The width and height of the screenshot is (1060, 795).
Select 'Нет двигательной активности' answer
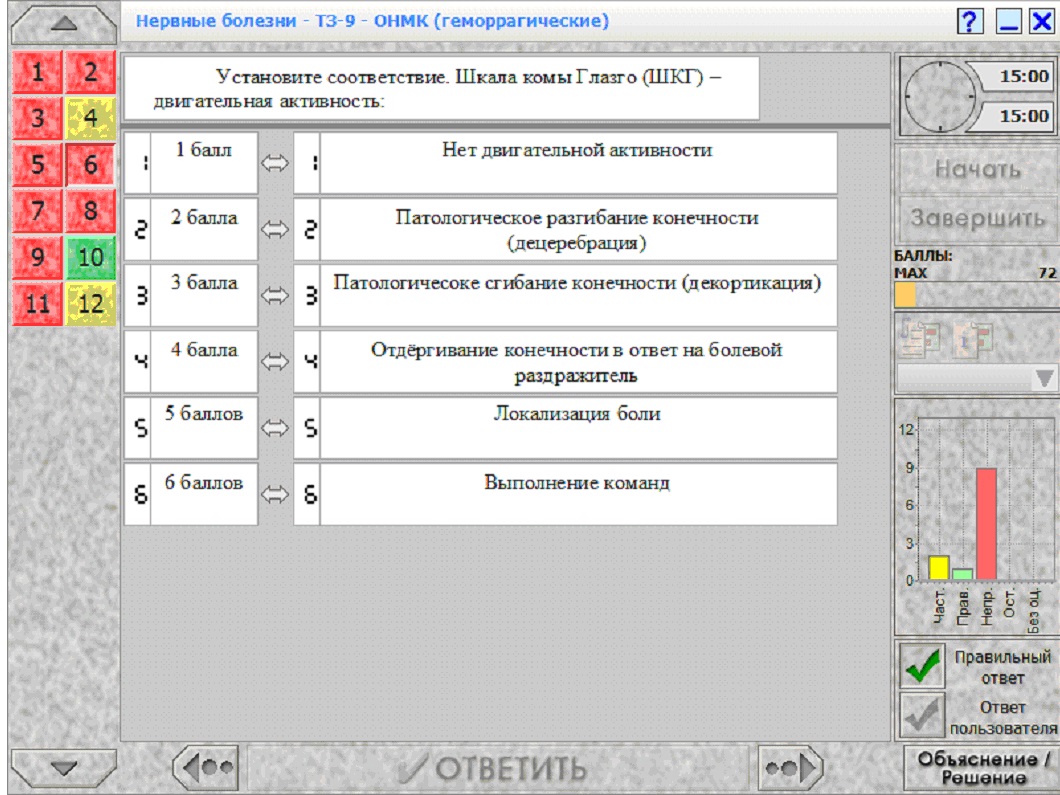[565, 163]
